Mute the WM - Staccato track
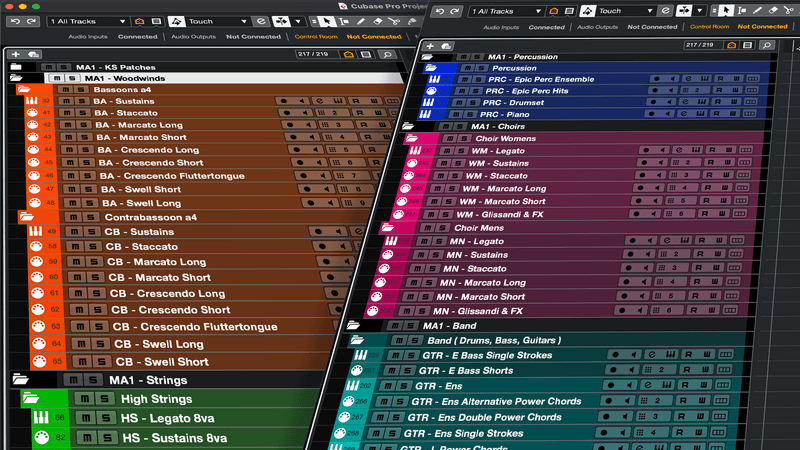This screenshot has height=450, width=800. [443, 176]
